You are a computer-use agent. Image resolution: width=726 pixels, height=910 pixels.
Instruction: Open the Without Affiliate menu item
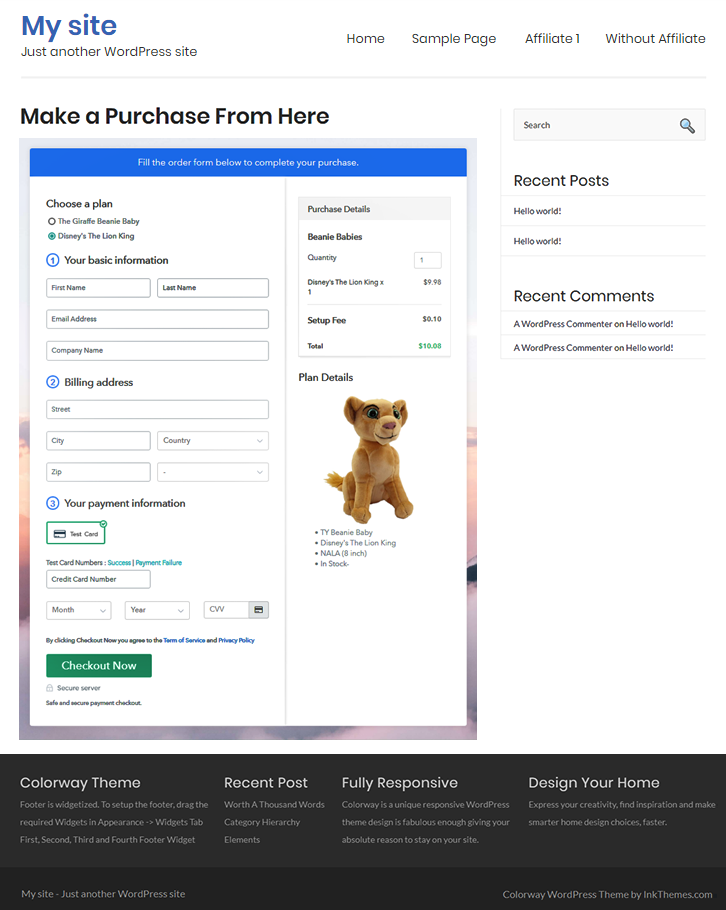(655, 38)
